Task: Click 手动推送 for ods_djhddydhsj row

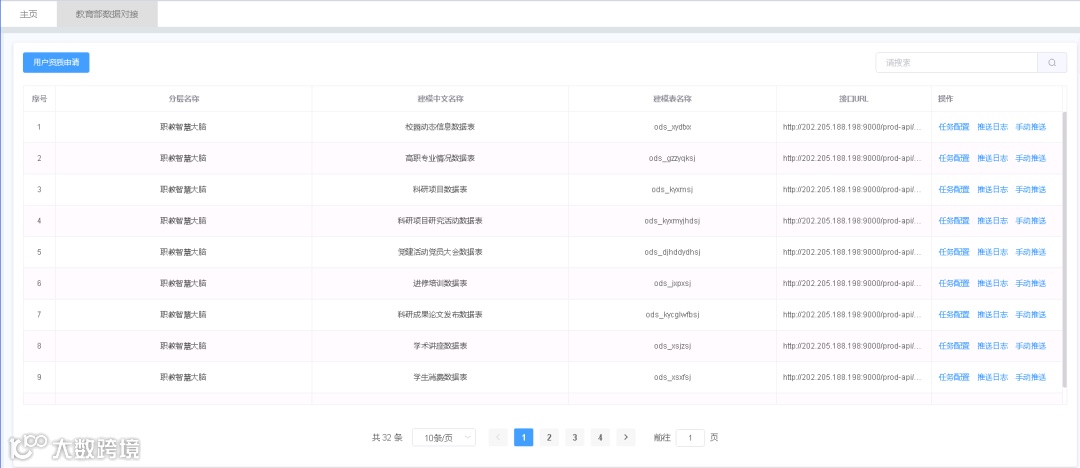Action: pos(1030,252)
